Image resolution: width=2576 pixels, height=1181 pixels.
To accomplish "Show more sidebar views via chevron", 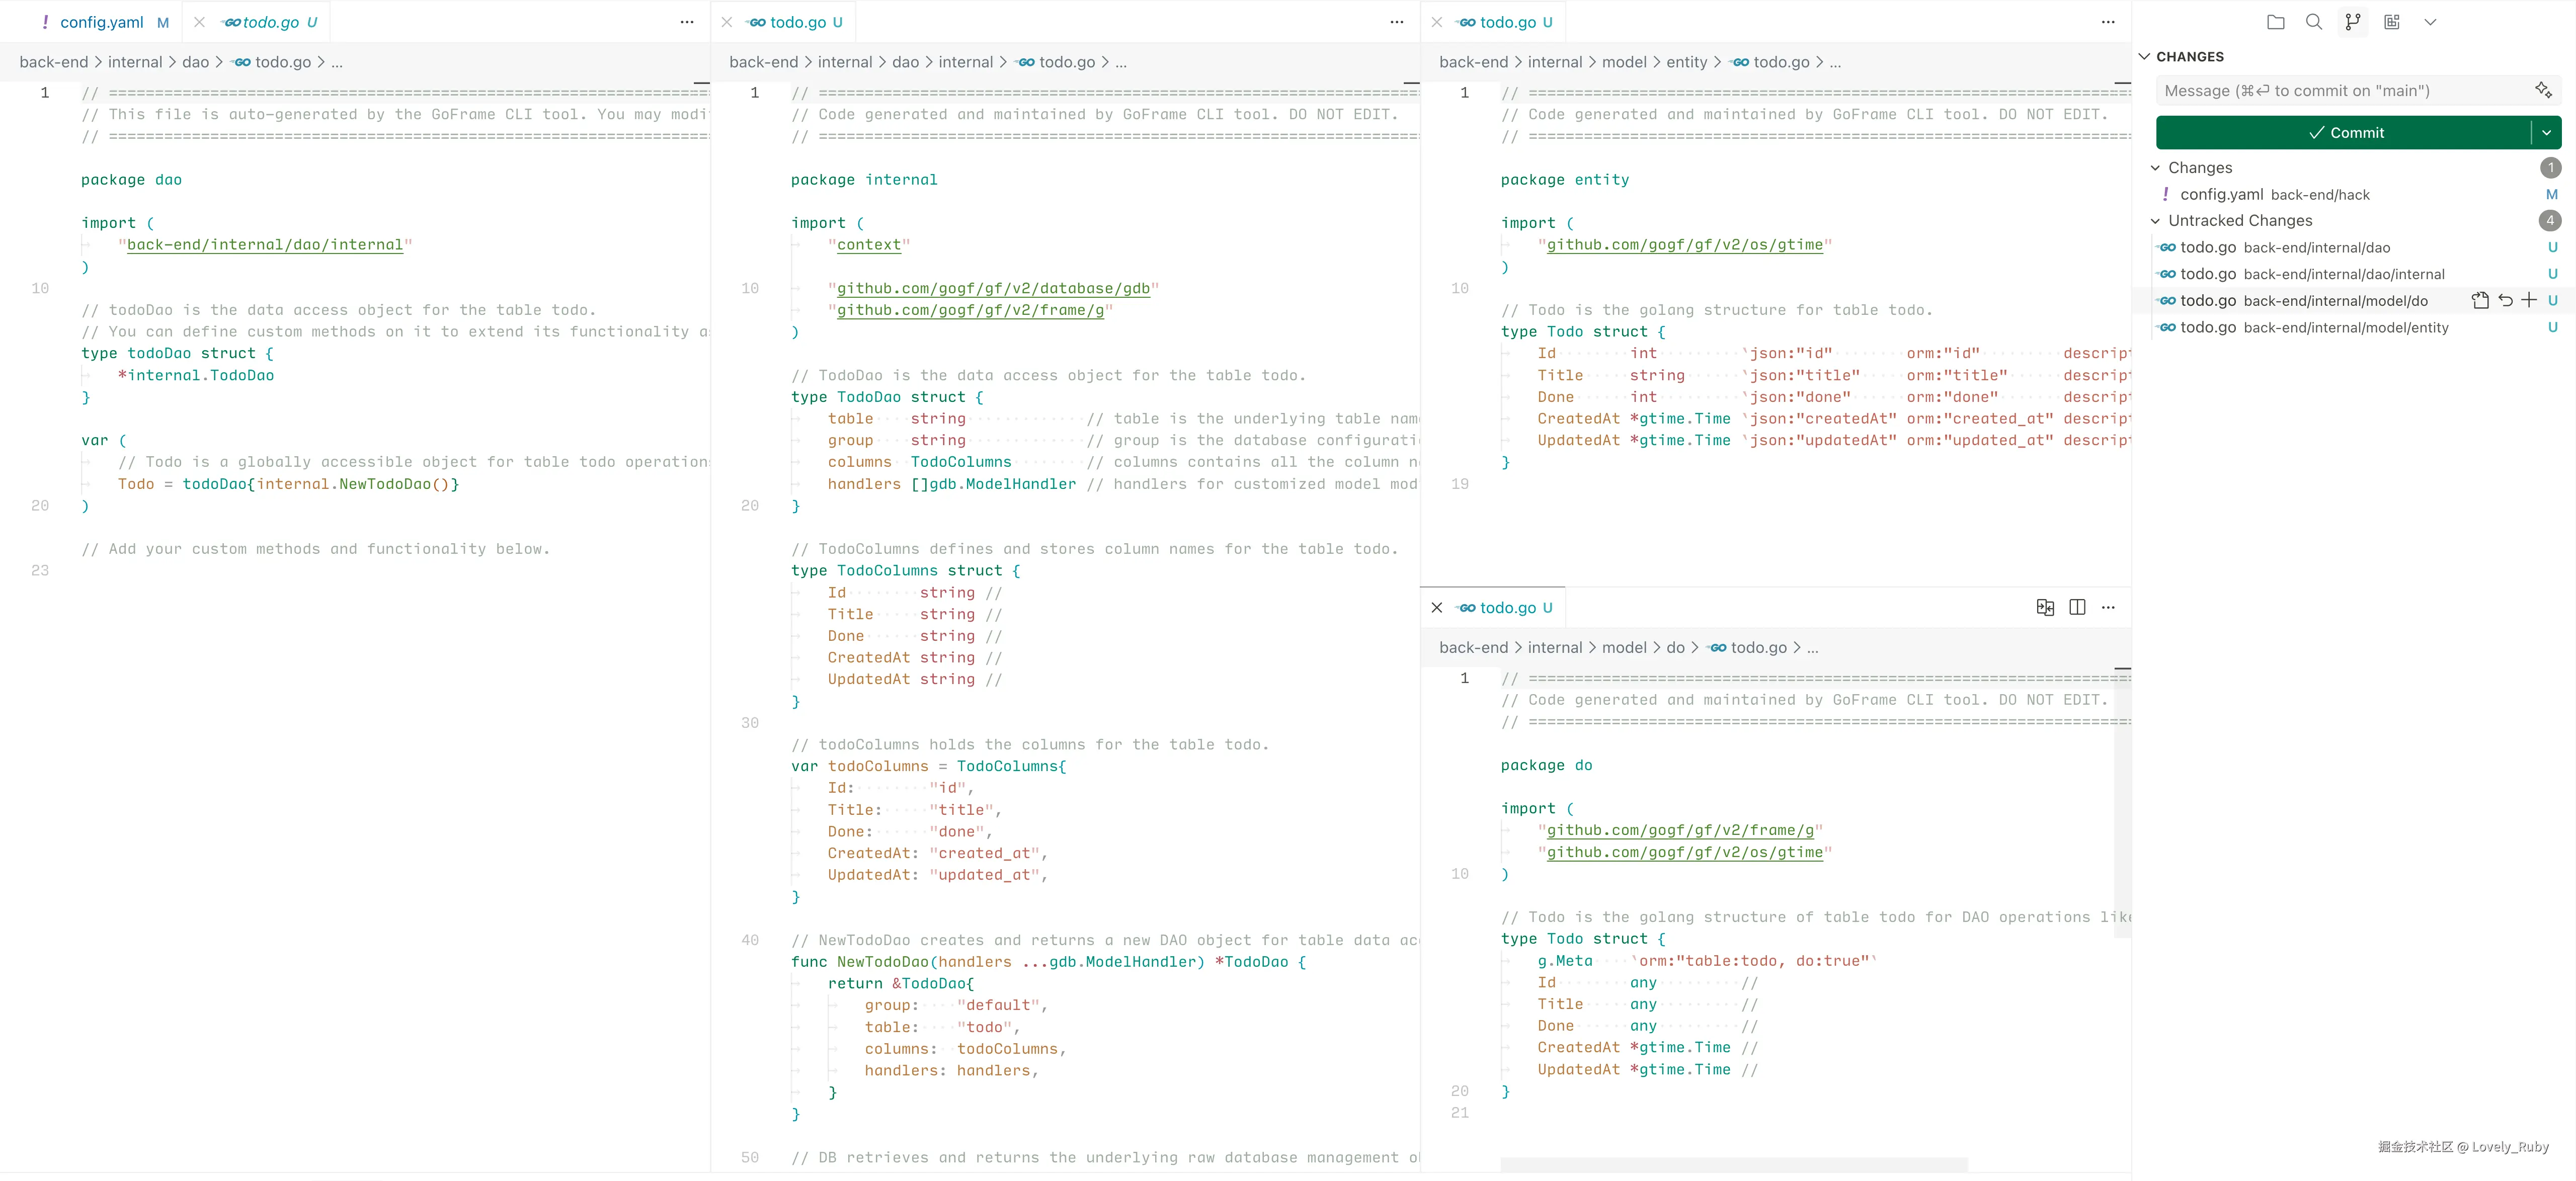I will click(x=2430, y=22).
